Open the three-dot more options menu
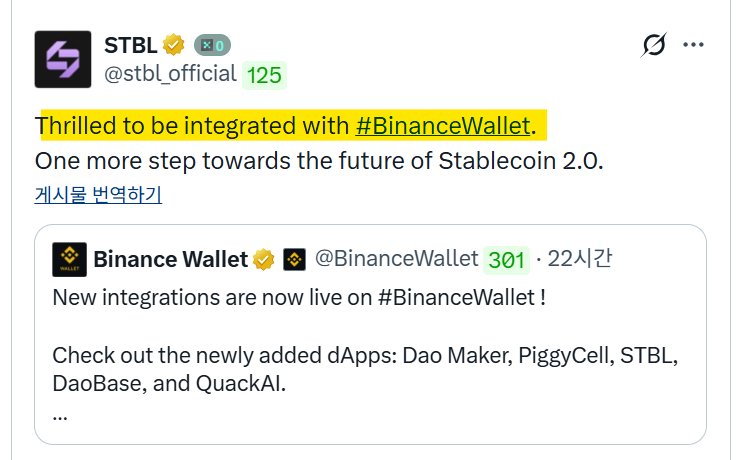The image size is (738, 460). [x=694, y=46]
